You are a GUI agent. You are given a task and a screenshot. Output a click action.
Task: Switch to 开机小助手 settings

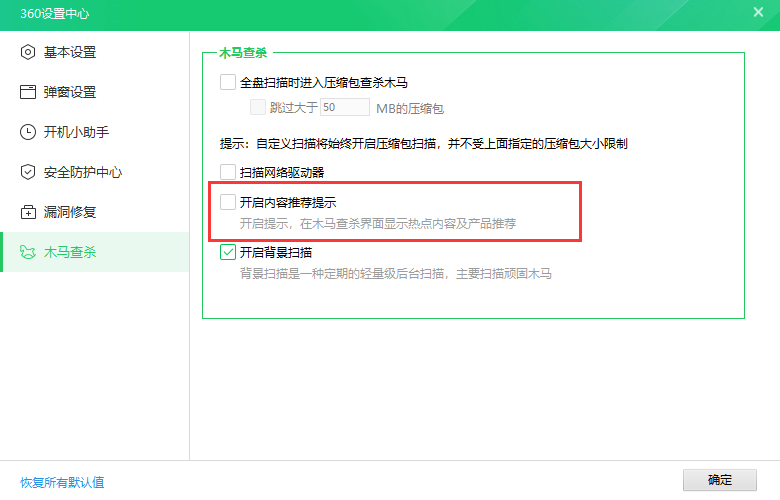pyautogui.click(x=95, y=132)
